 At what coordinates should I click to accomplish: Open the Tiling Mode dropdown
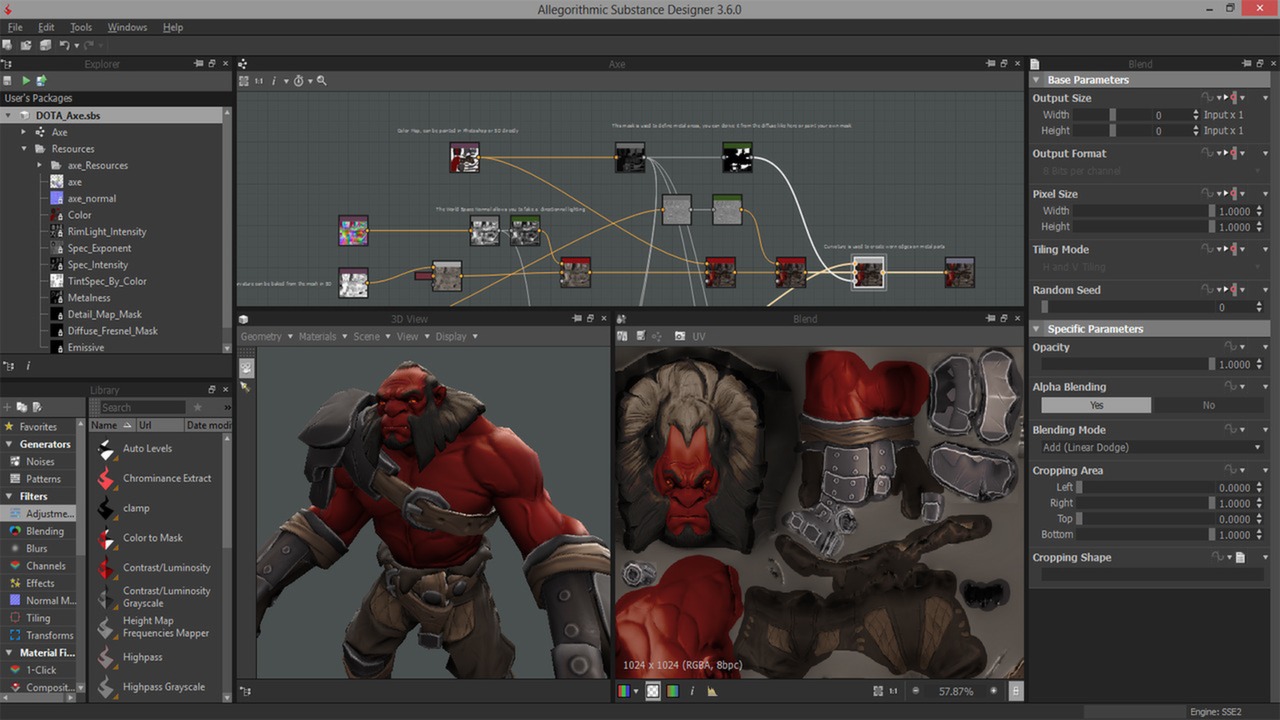pos(1152,267)
